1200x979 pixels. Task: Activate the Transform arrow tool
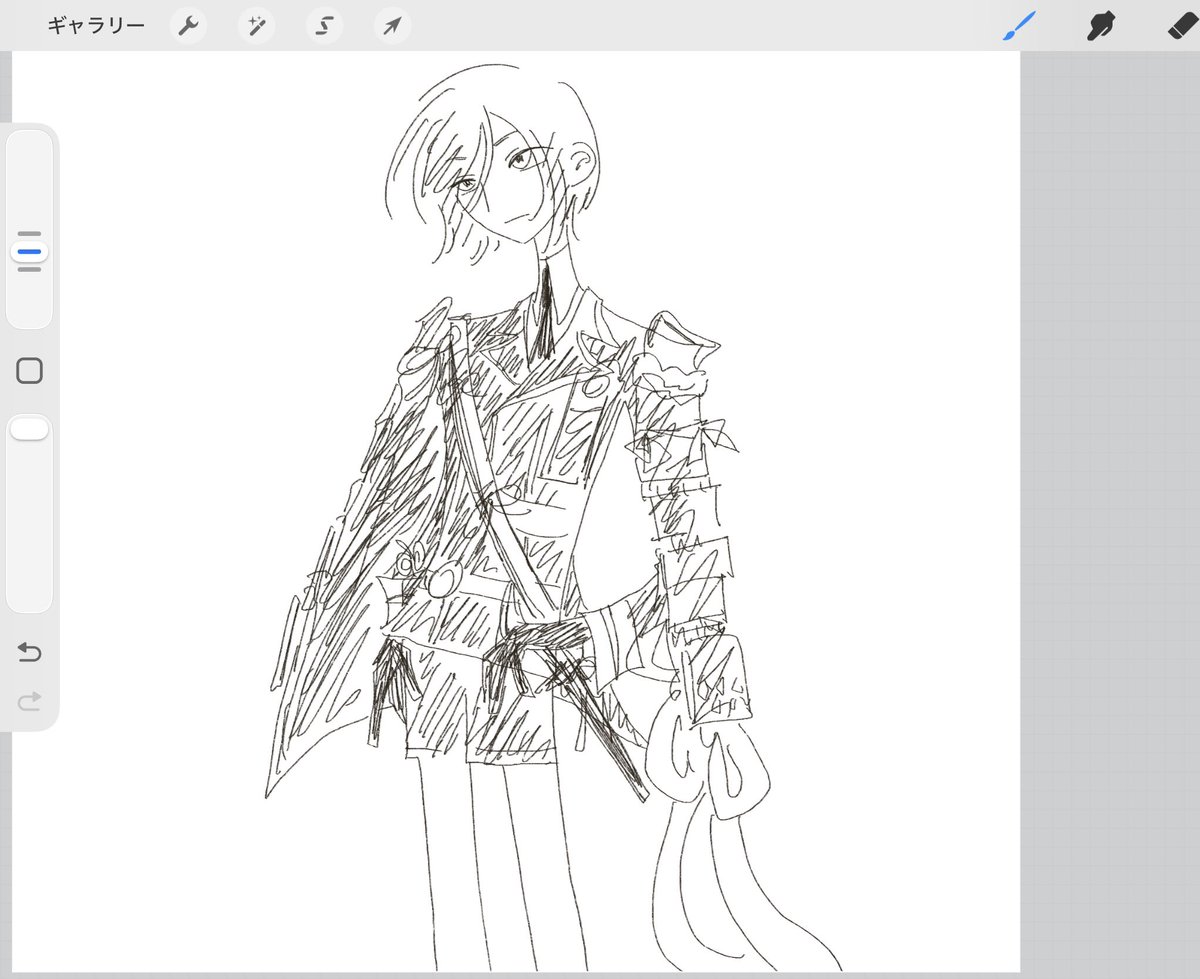392,26
